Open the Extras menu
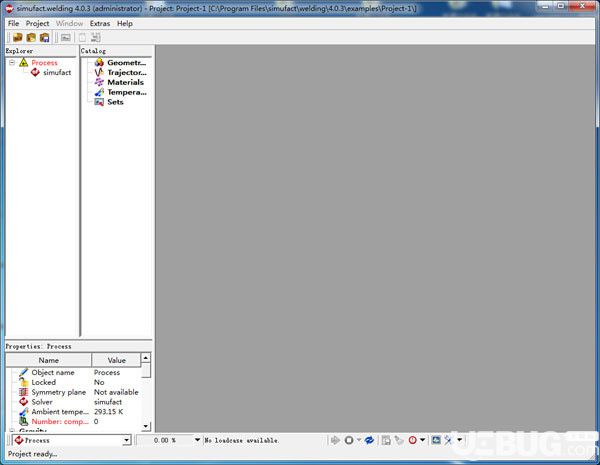 100,23
